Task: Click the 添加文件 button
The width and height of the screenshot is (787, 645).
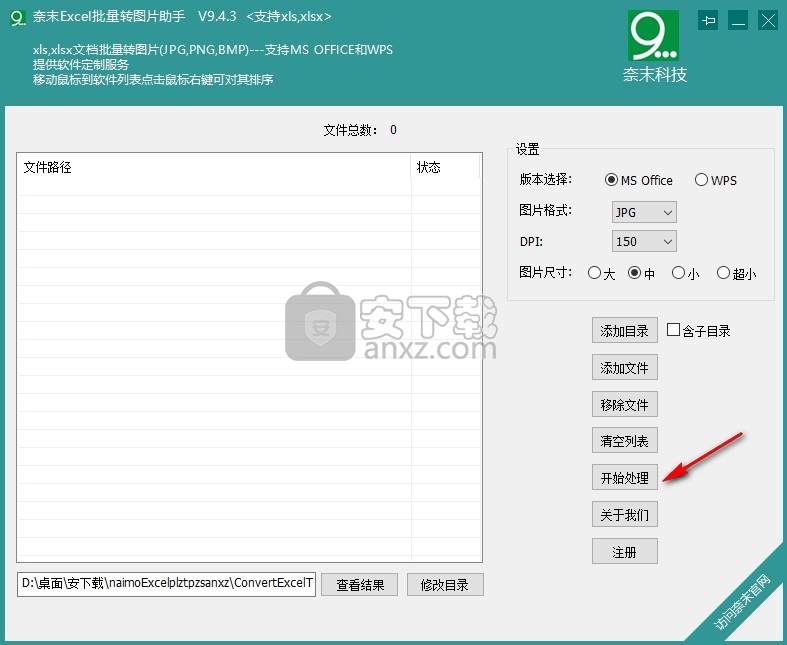Action: pyautogui.click(x=625, y=367)
